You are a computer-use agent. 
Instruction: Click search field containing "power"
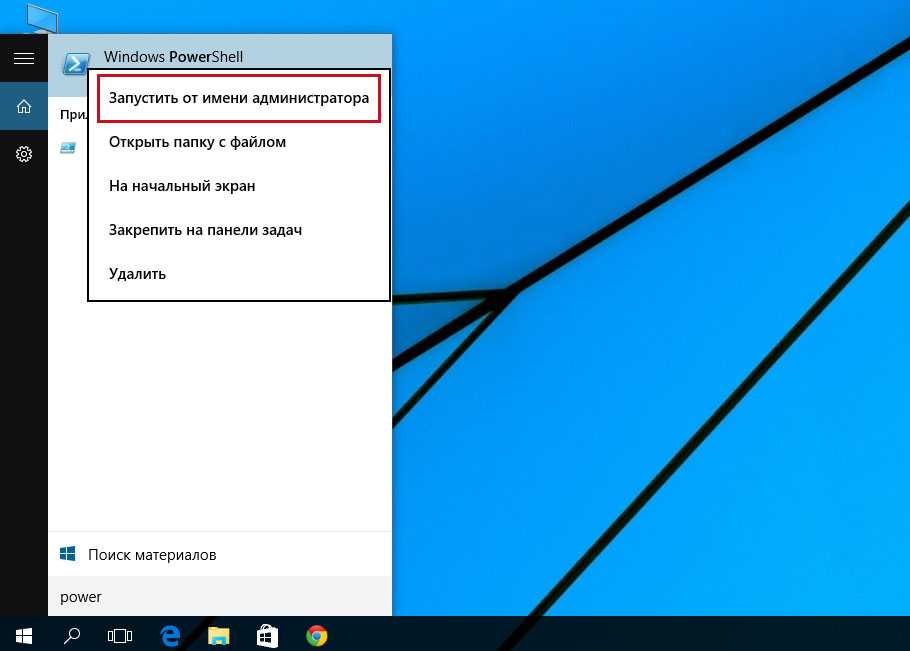coord(220,597)
